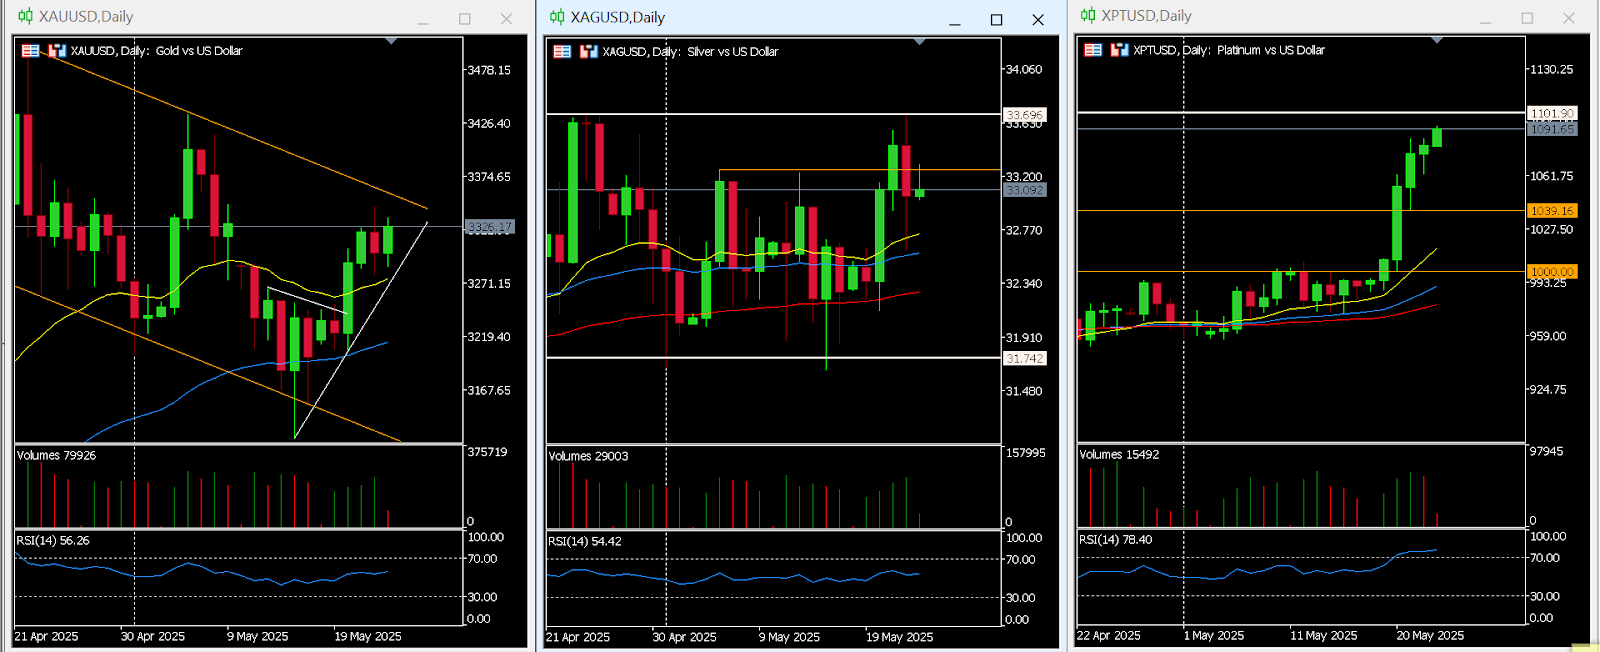Maximize the XAUUSD,Daily window
The image size is (1600, 652).
pyautogui.click(x=465, y=19)
